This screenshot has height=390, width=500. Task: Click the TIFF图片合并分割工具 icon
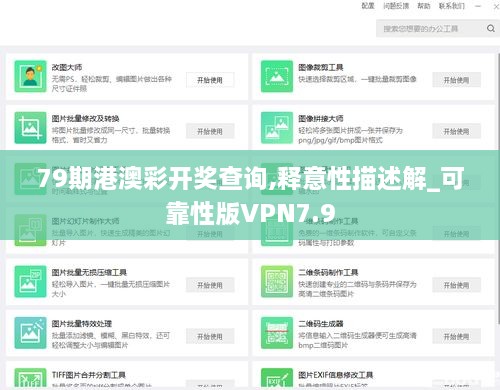[30, 379]
